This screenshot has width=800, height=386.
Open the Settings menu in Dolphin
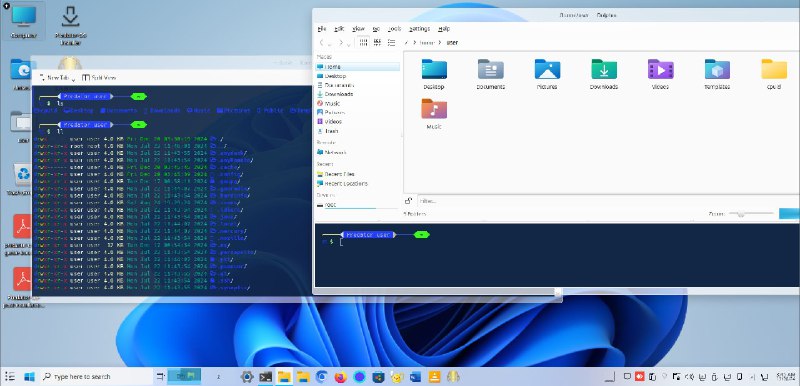[419, 29]
